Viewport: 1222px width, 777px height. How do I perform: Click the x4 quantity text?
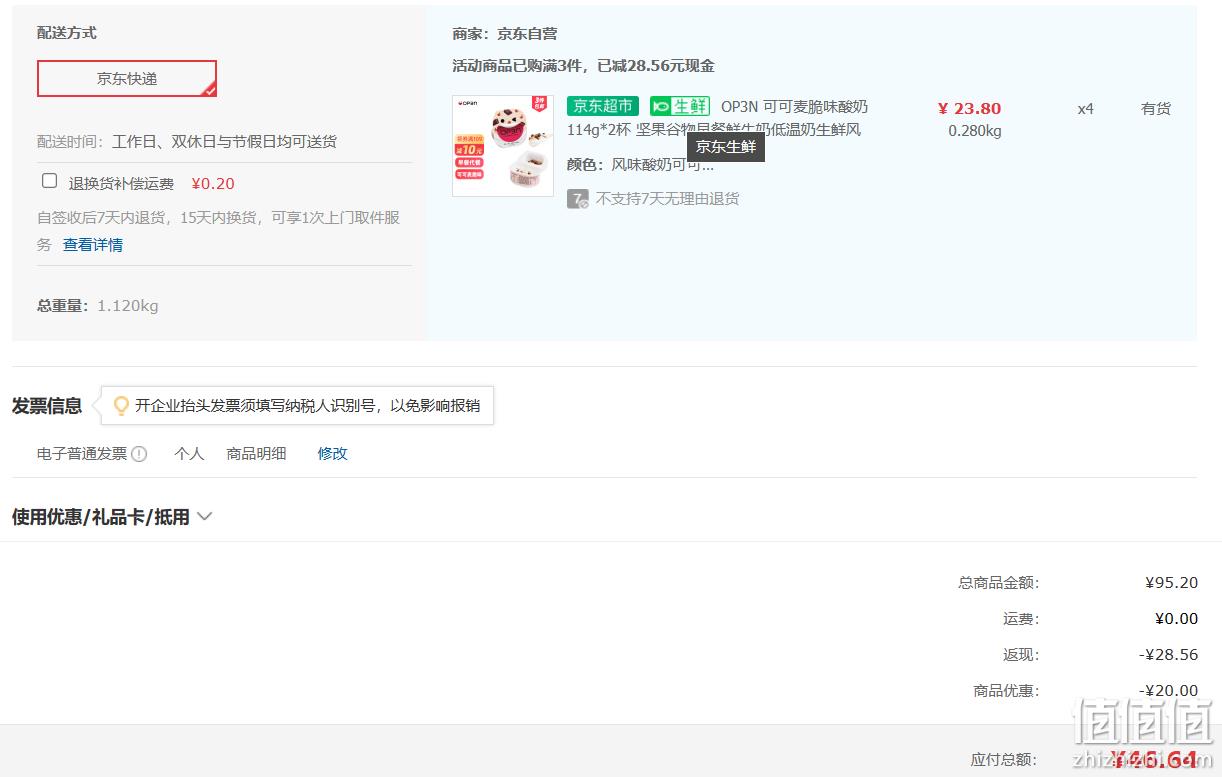click(x=1085, y=109)
